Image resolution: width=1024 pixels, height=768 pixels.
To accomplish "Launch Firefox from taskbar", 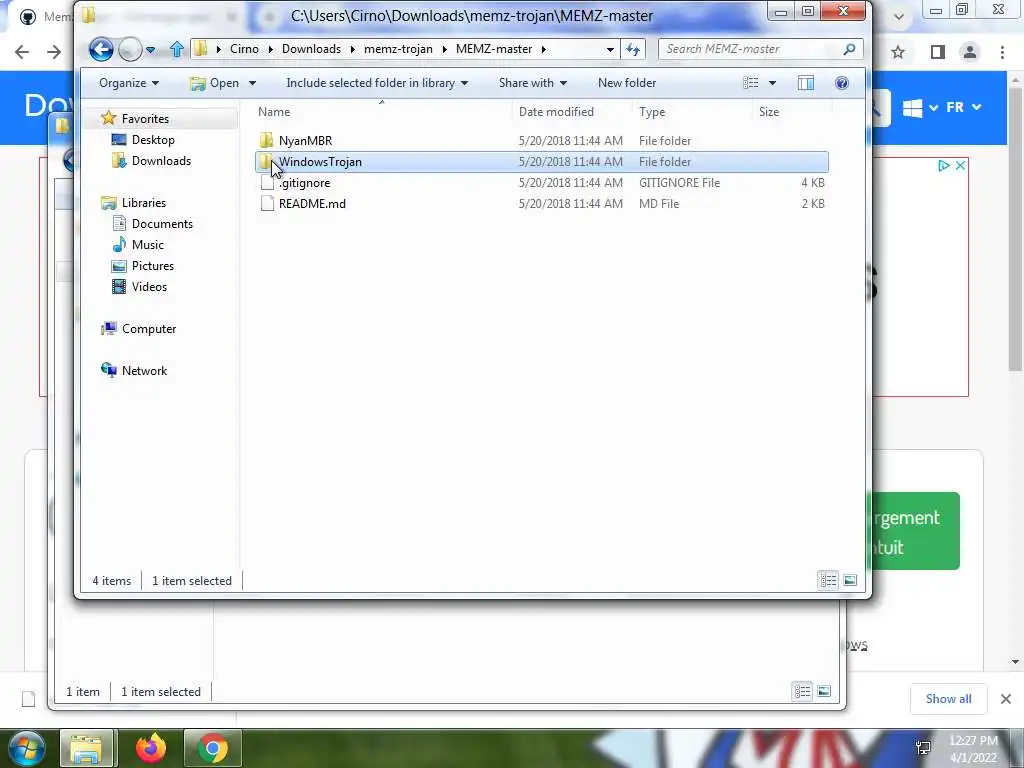I will click(x=151, y=748).
